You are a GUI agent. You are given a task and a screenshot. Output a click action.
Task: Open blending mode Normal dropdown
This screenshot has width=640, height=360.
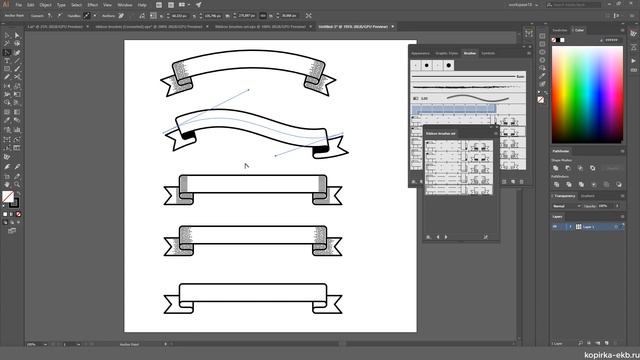(567, 206)
